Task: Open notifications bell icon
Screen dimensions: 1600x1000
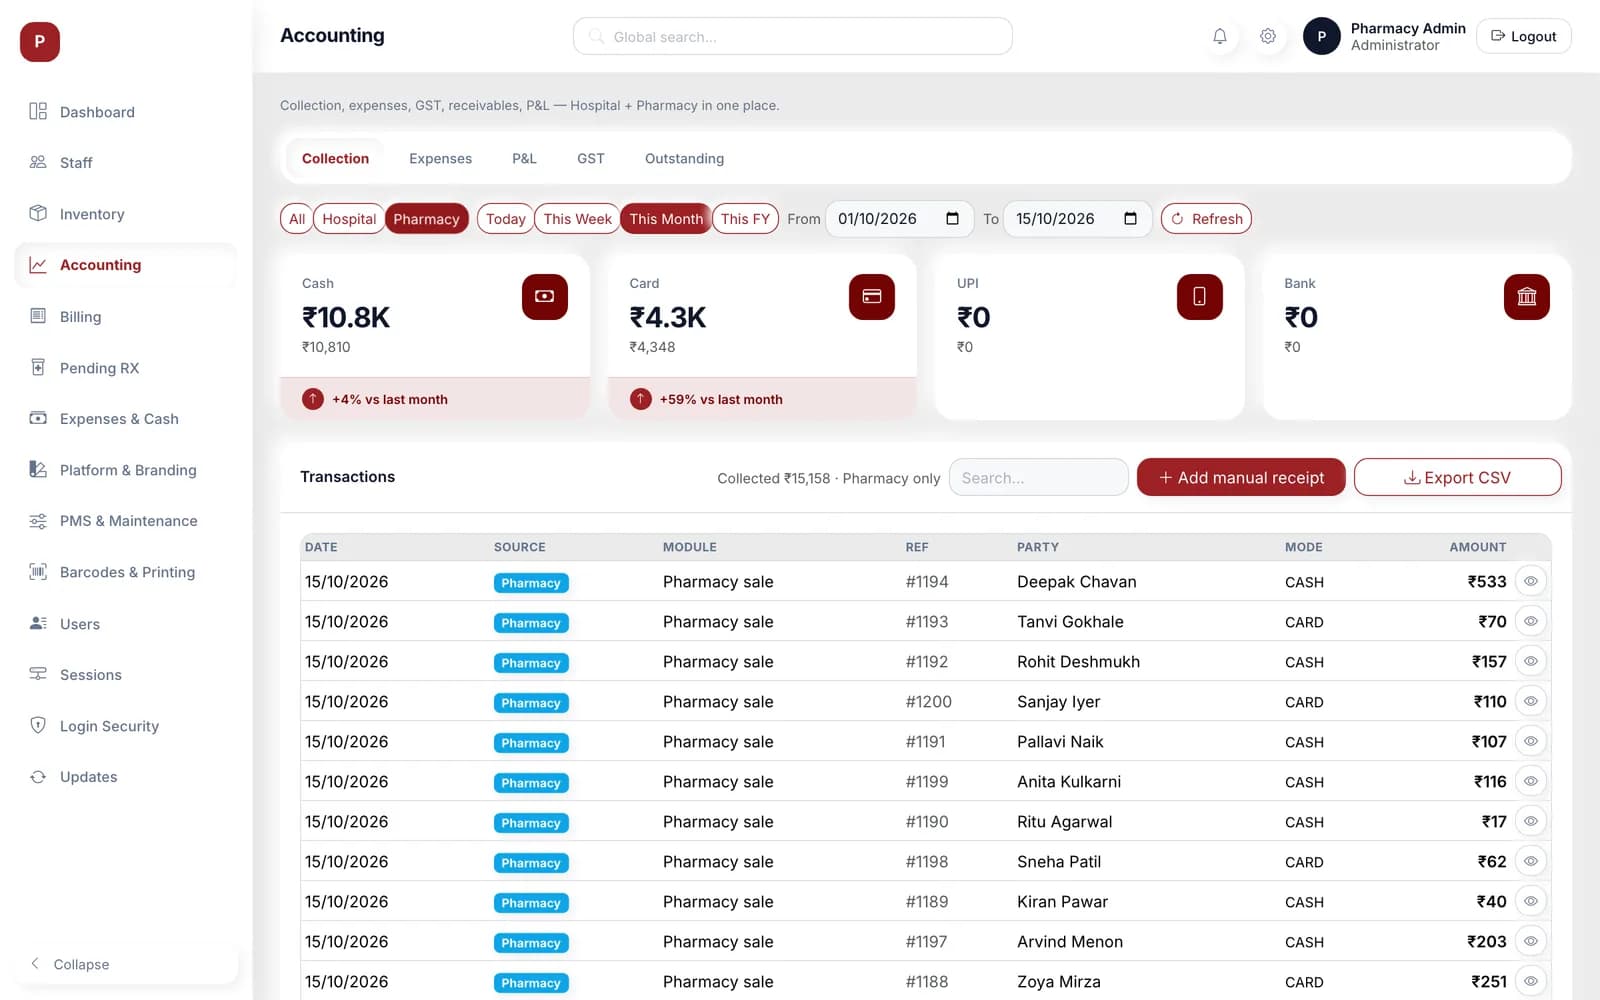Action: (1220, 36)
